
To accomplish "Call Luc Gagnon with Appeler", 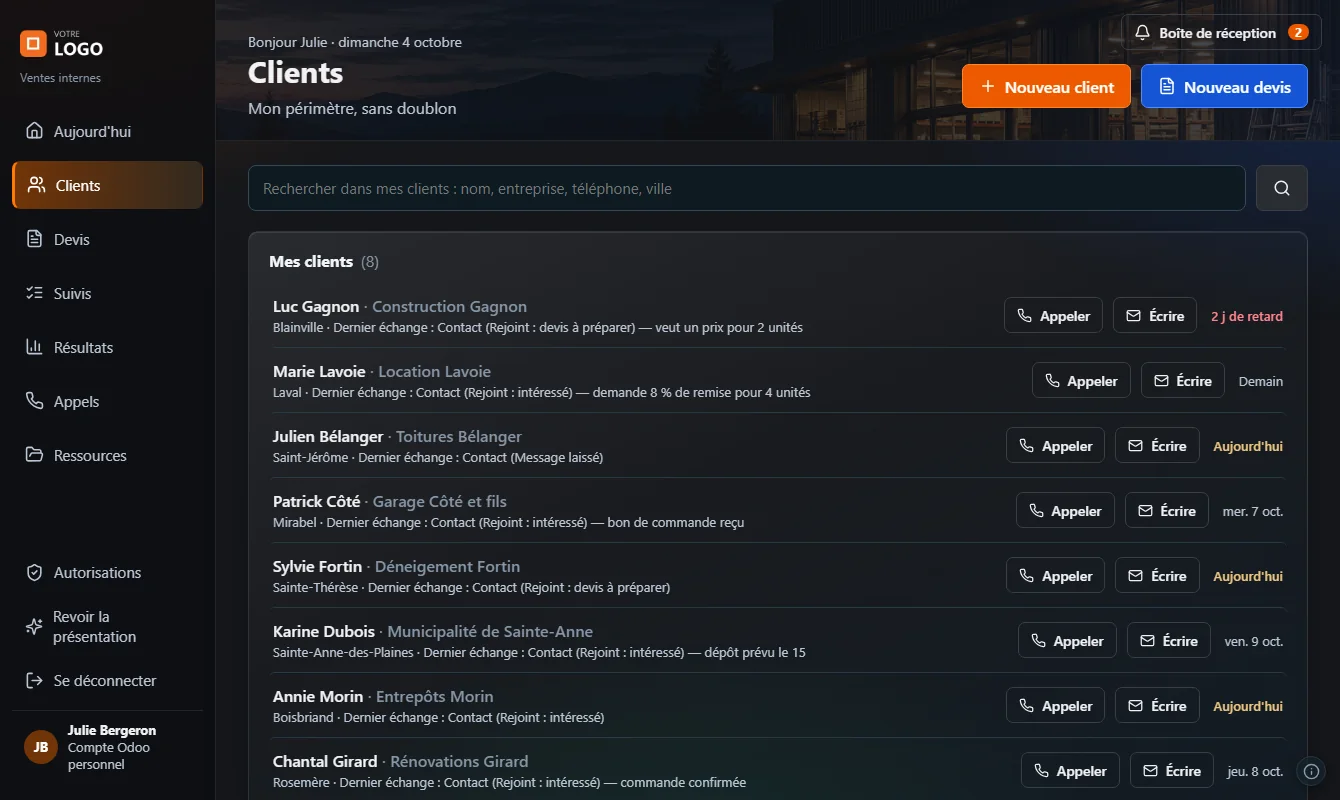I will (1053, 316).
